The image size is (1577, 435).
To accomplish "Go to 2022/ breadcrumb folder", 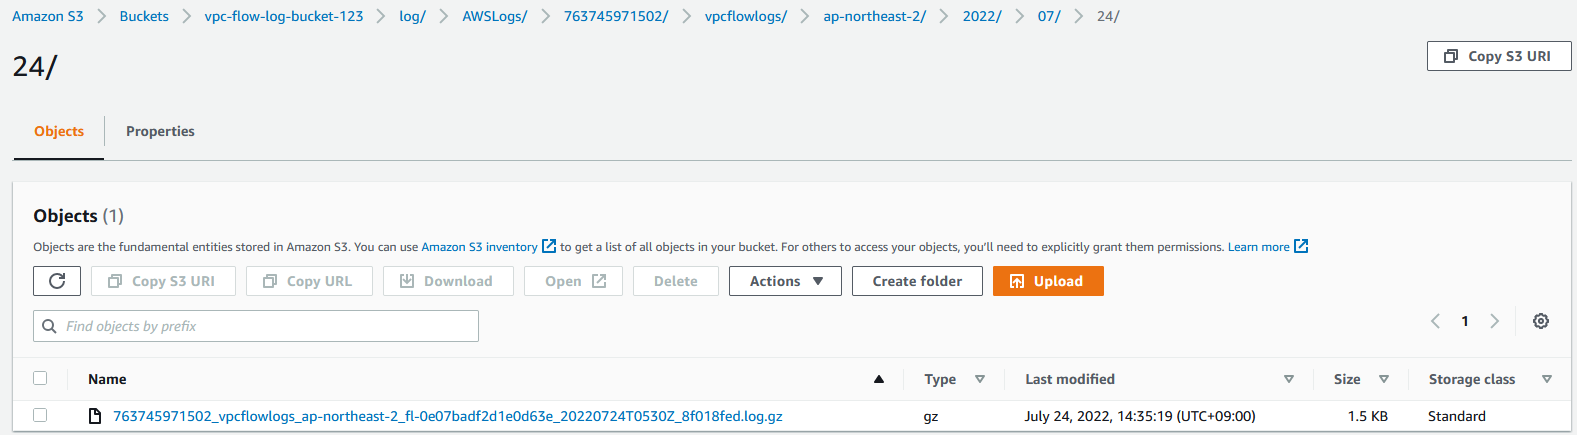I will coord(982,16).
